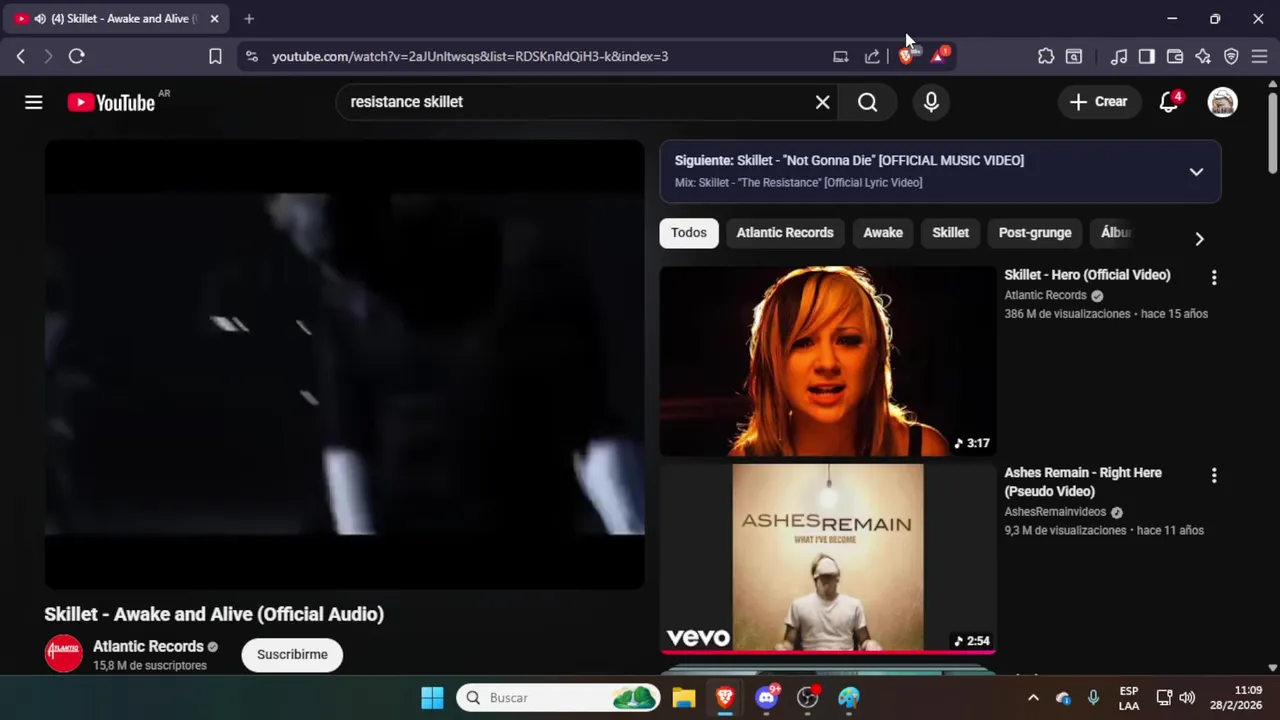Open the browser extensions puzzle icon
This screenshot has width=1280, height=720.
tap(1046, 57)
